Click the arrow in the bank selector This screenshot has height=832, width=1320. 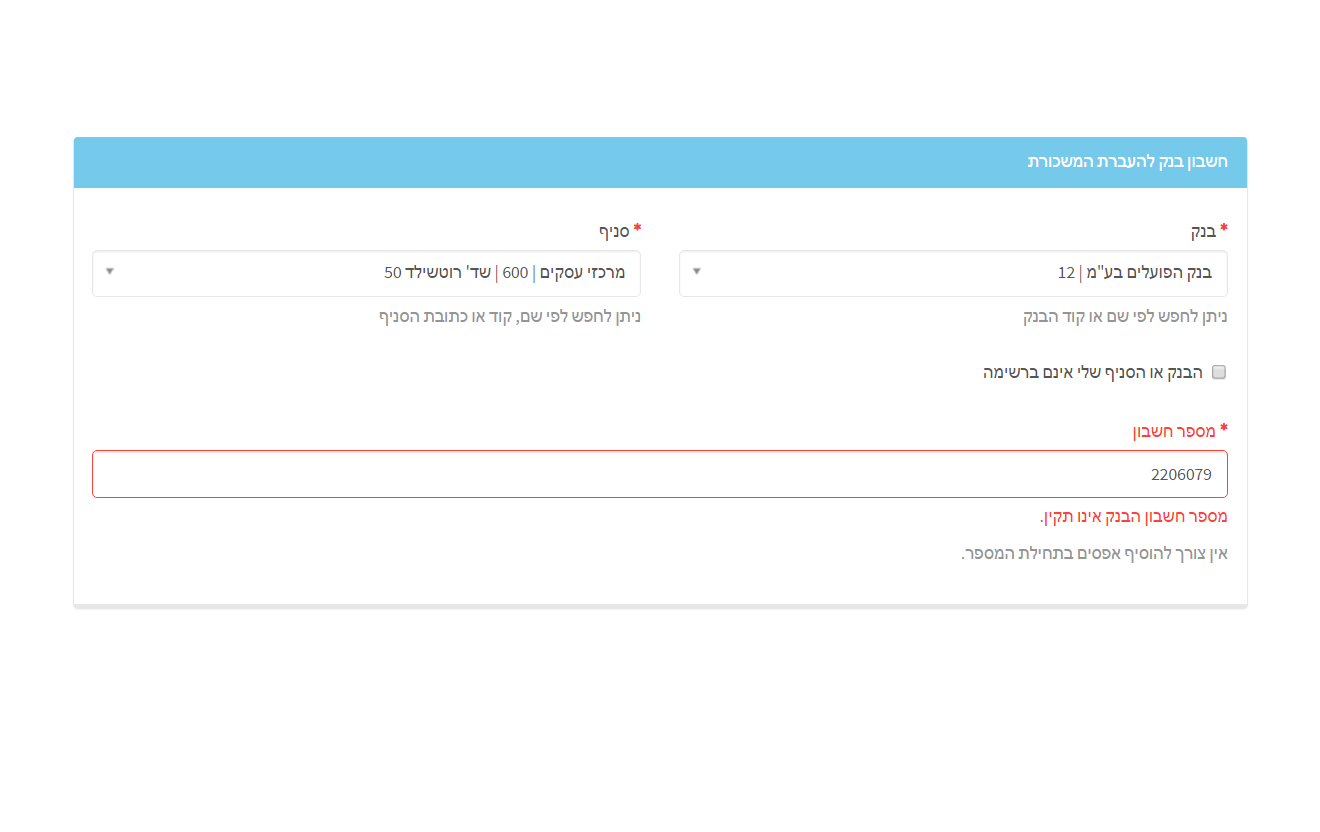697,271
